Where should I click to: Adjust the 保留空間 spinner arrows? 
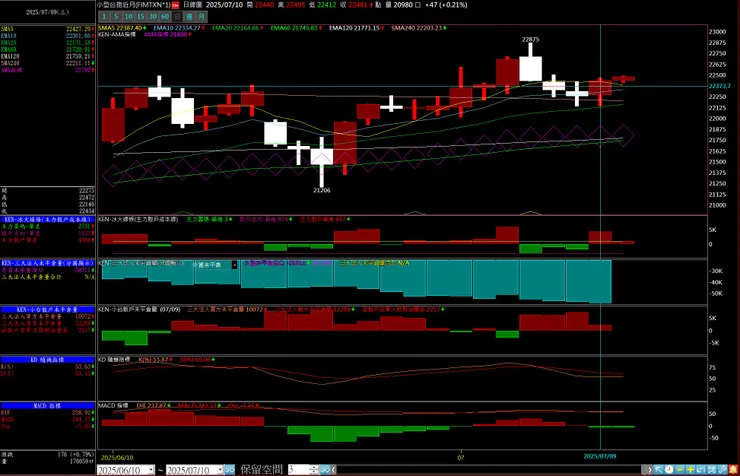pos(314,470)
